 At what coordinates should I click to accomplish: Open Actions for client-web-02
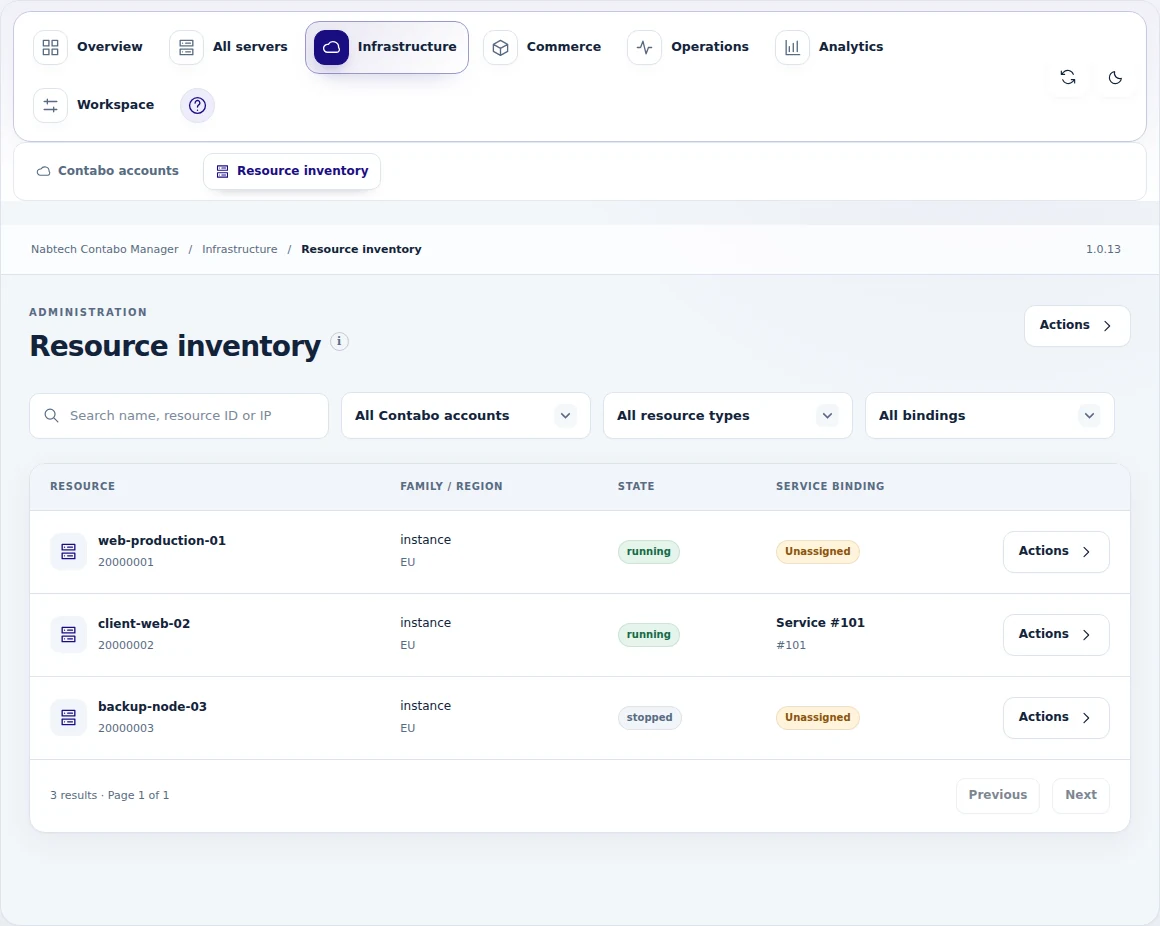click(1056, 634)
